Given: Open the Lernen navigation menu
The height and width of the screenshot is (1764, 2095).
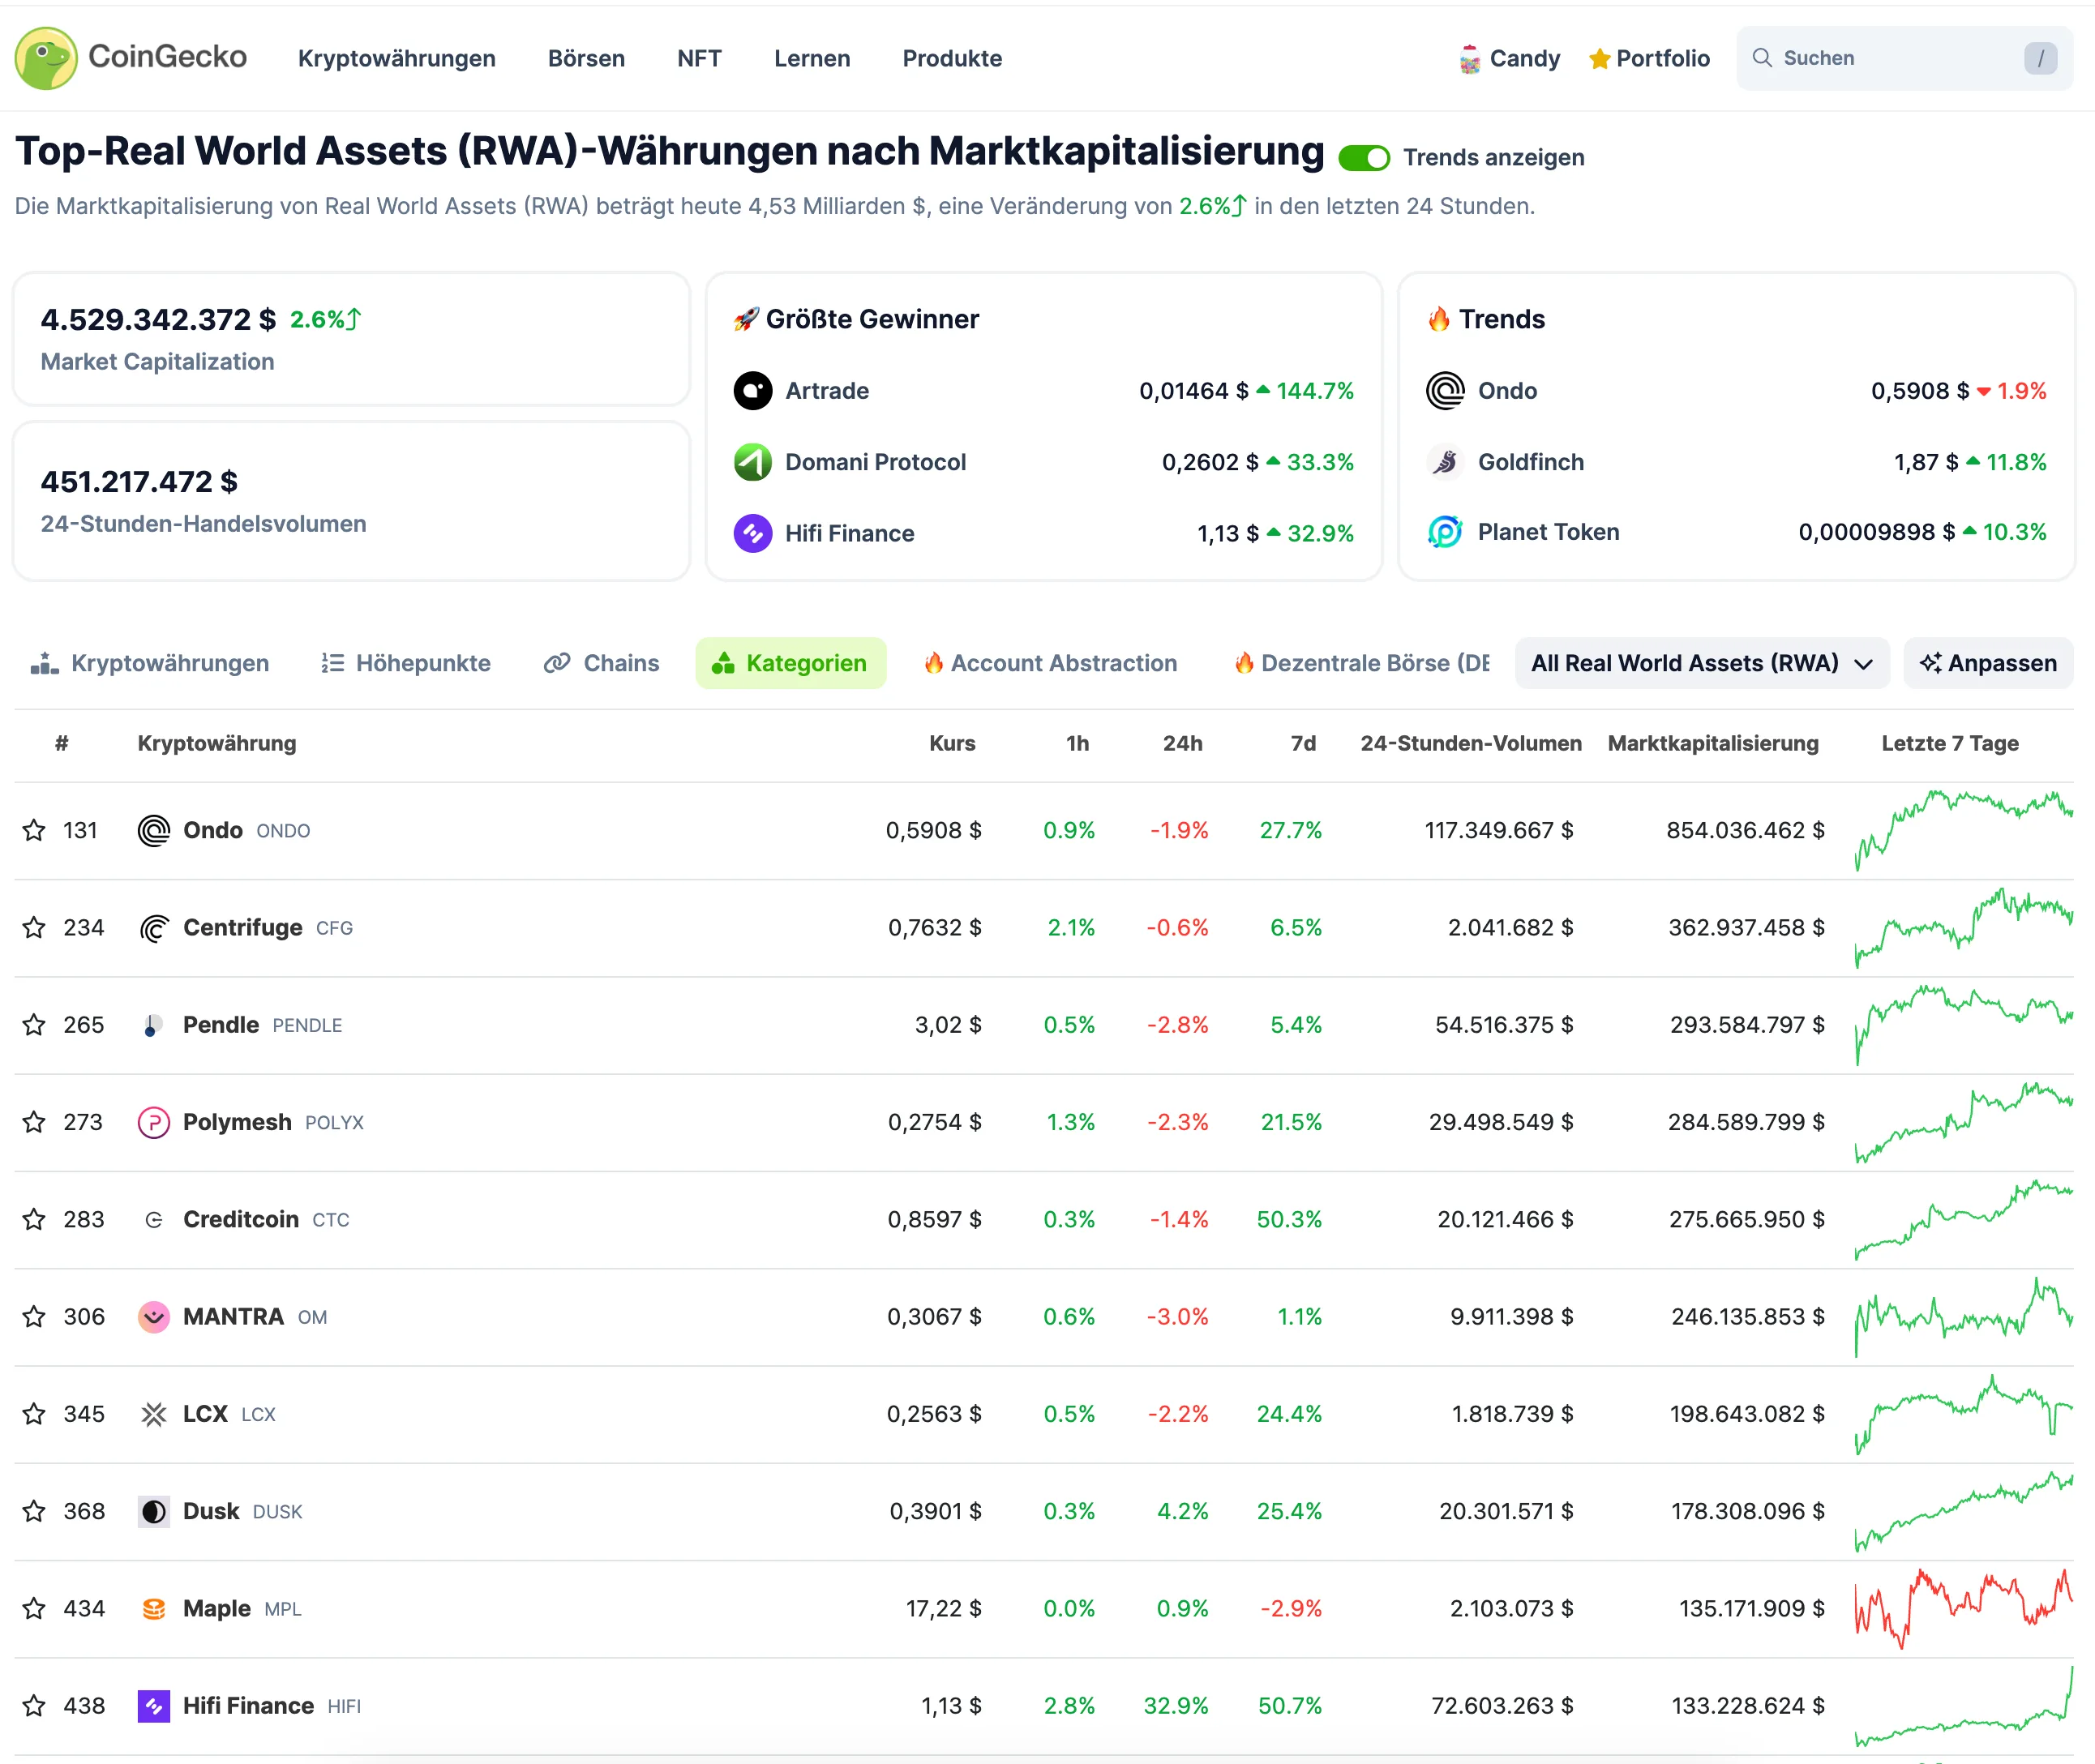Looking at the screenshot, I should (812, 58).
